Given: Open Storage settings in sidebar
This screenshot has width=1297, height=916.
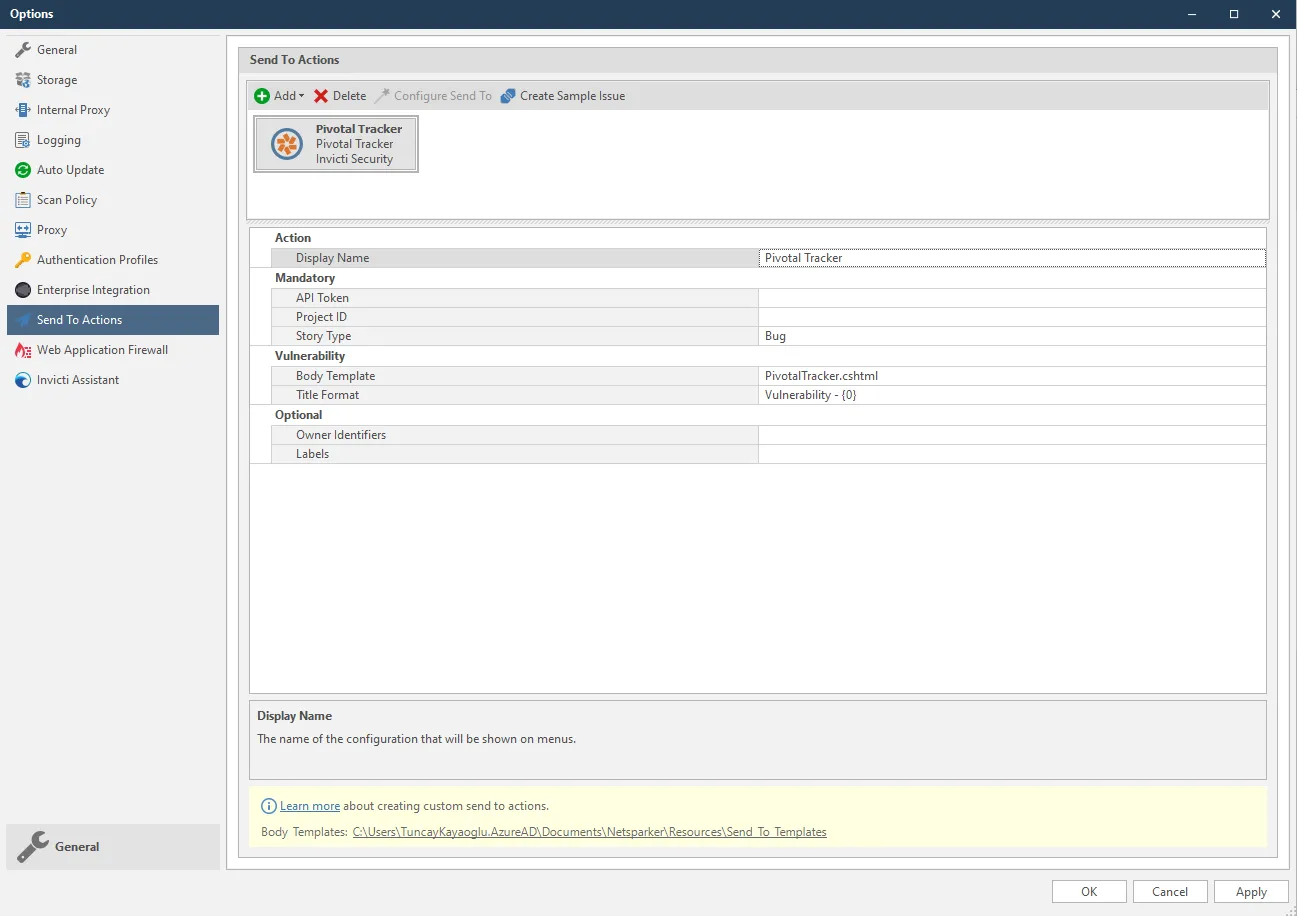Looking at the screenshot, I should [x=57, y=79].
